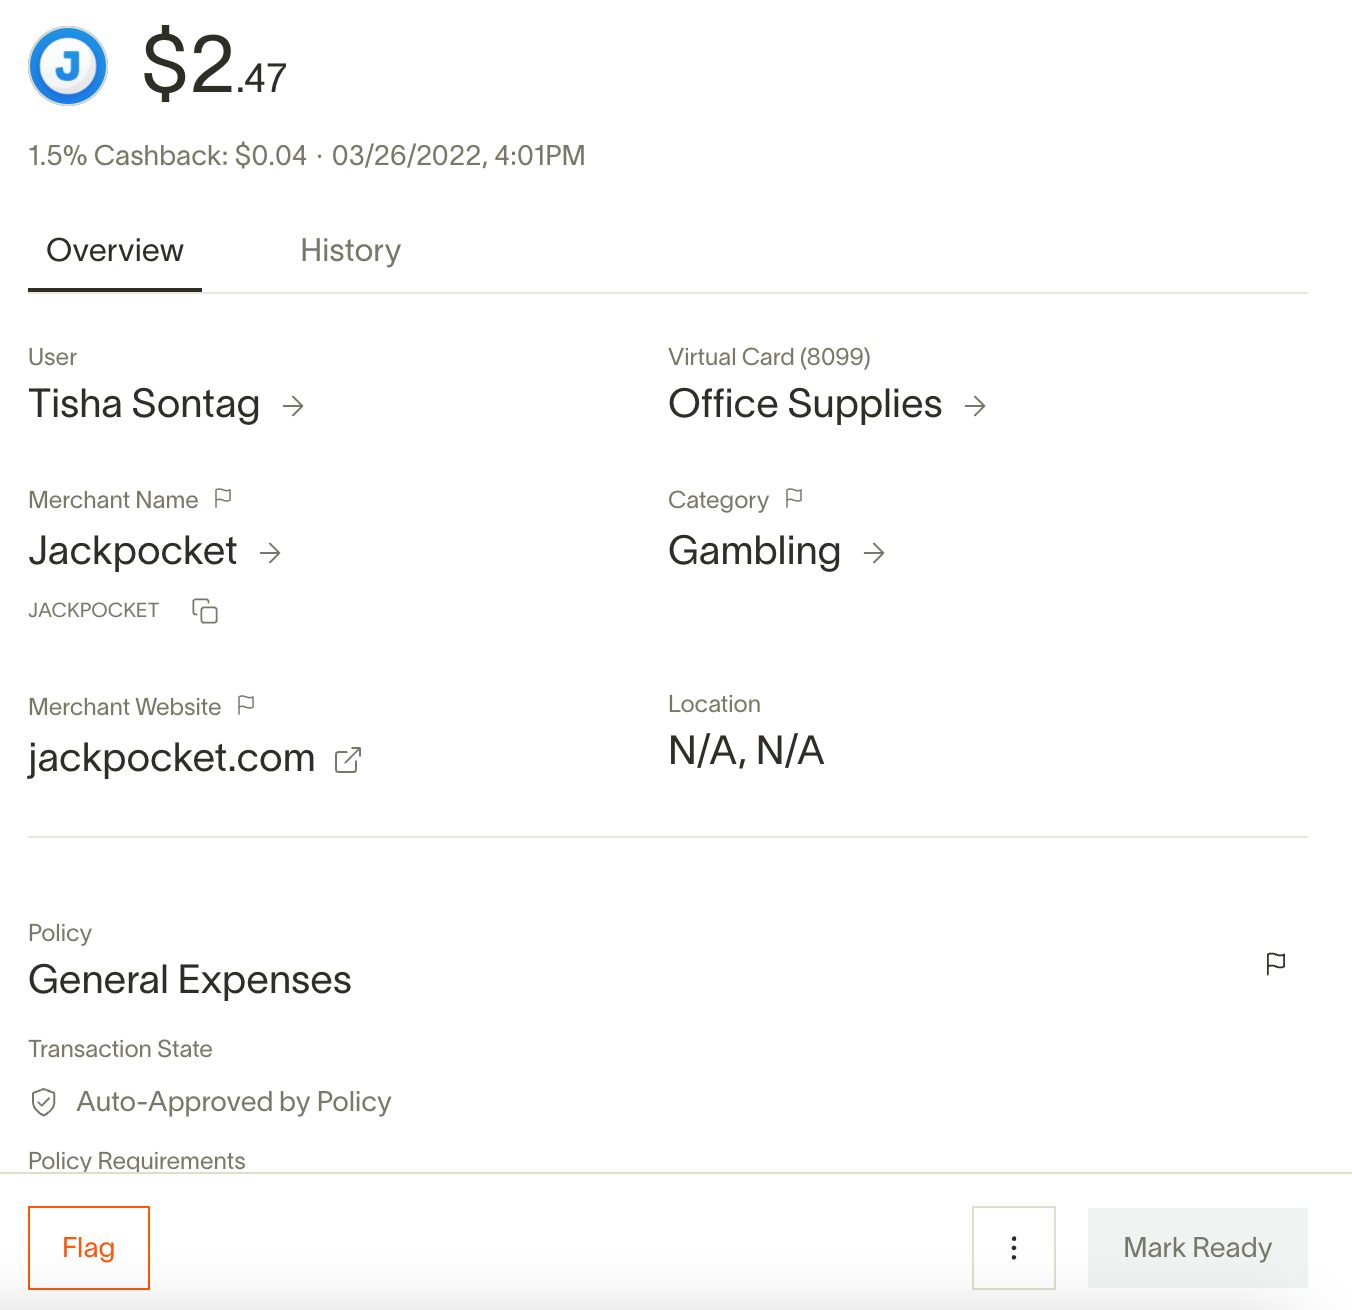Click the Transaction State label
Image resolution: width=1352 pixels, height=1310 pixels.
pos(120,1049)
